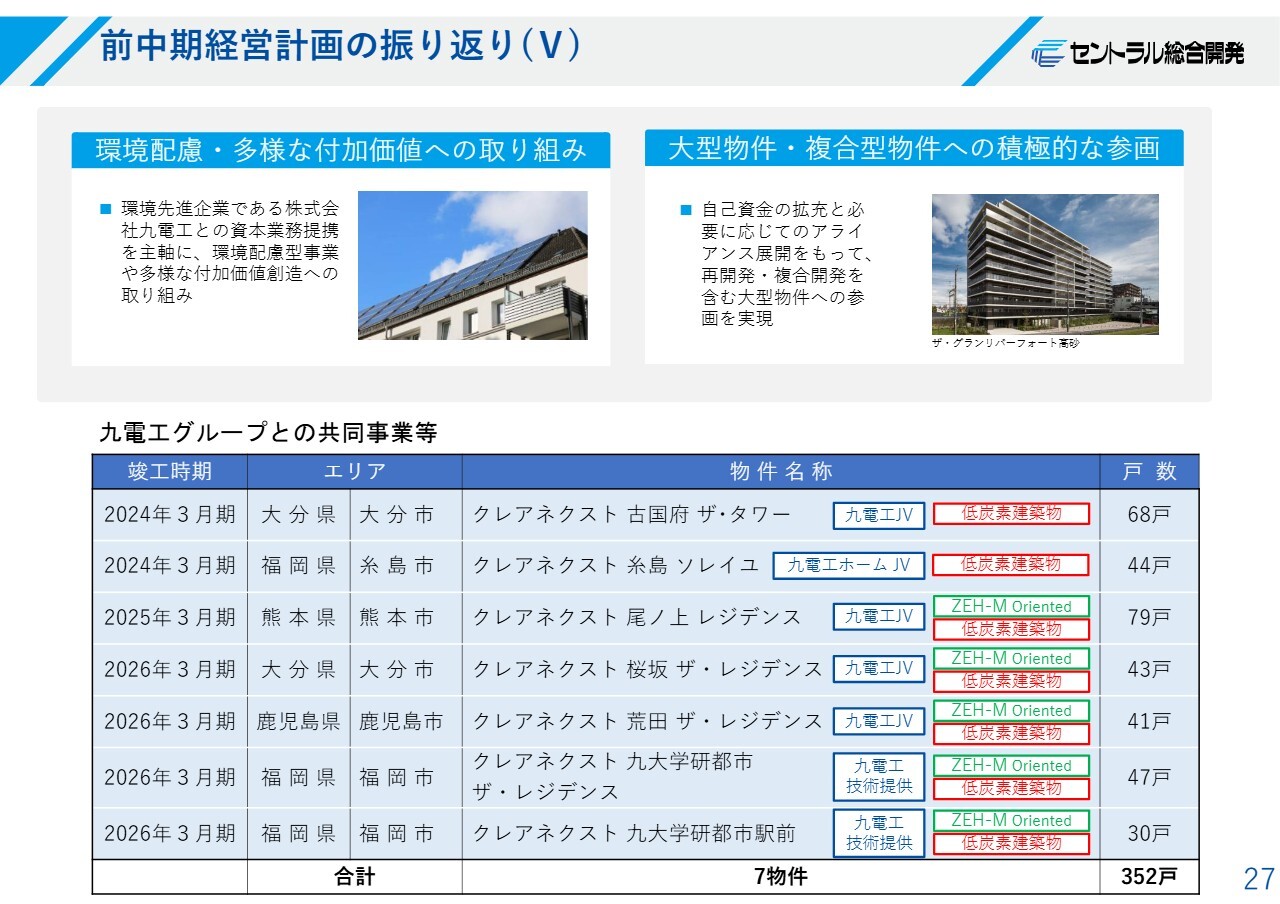Click the 鹿児島県 area cell
1280x904 pixels.
[x=299, y=721]
